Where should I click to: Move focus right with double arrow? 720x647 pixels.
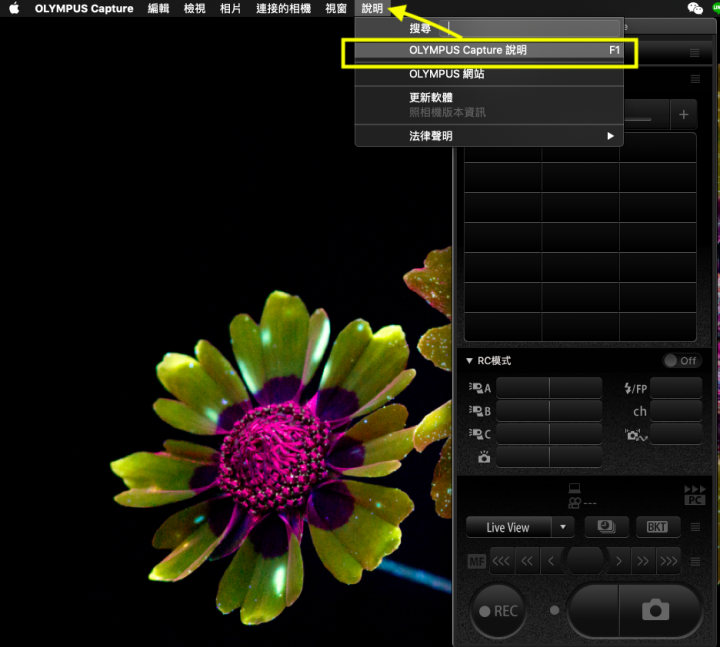pos(643,561)
